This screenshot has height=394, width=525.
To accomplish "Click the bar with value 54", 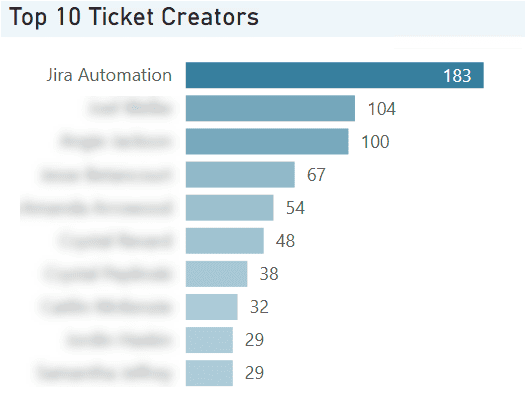I will coord(229,208).
